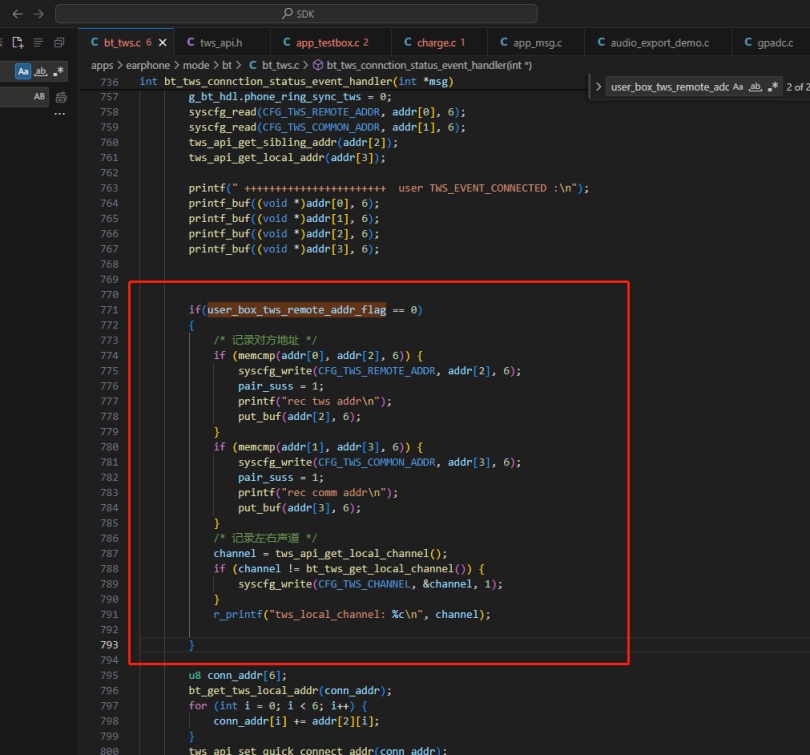
Task: Click line number 771 in the gutter
Action: click(110, 310)
